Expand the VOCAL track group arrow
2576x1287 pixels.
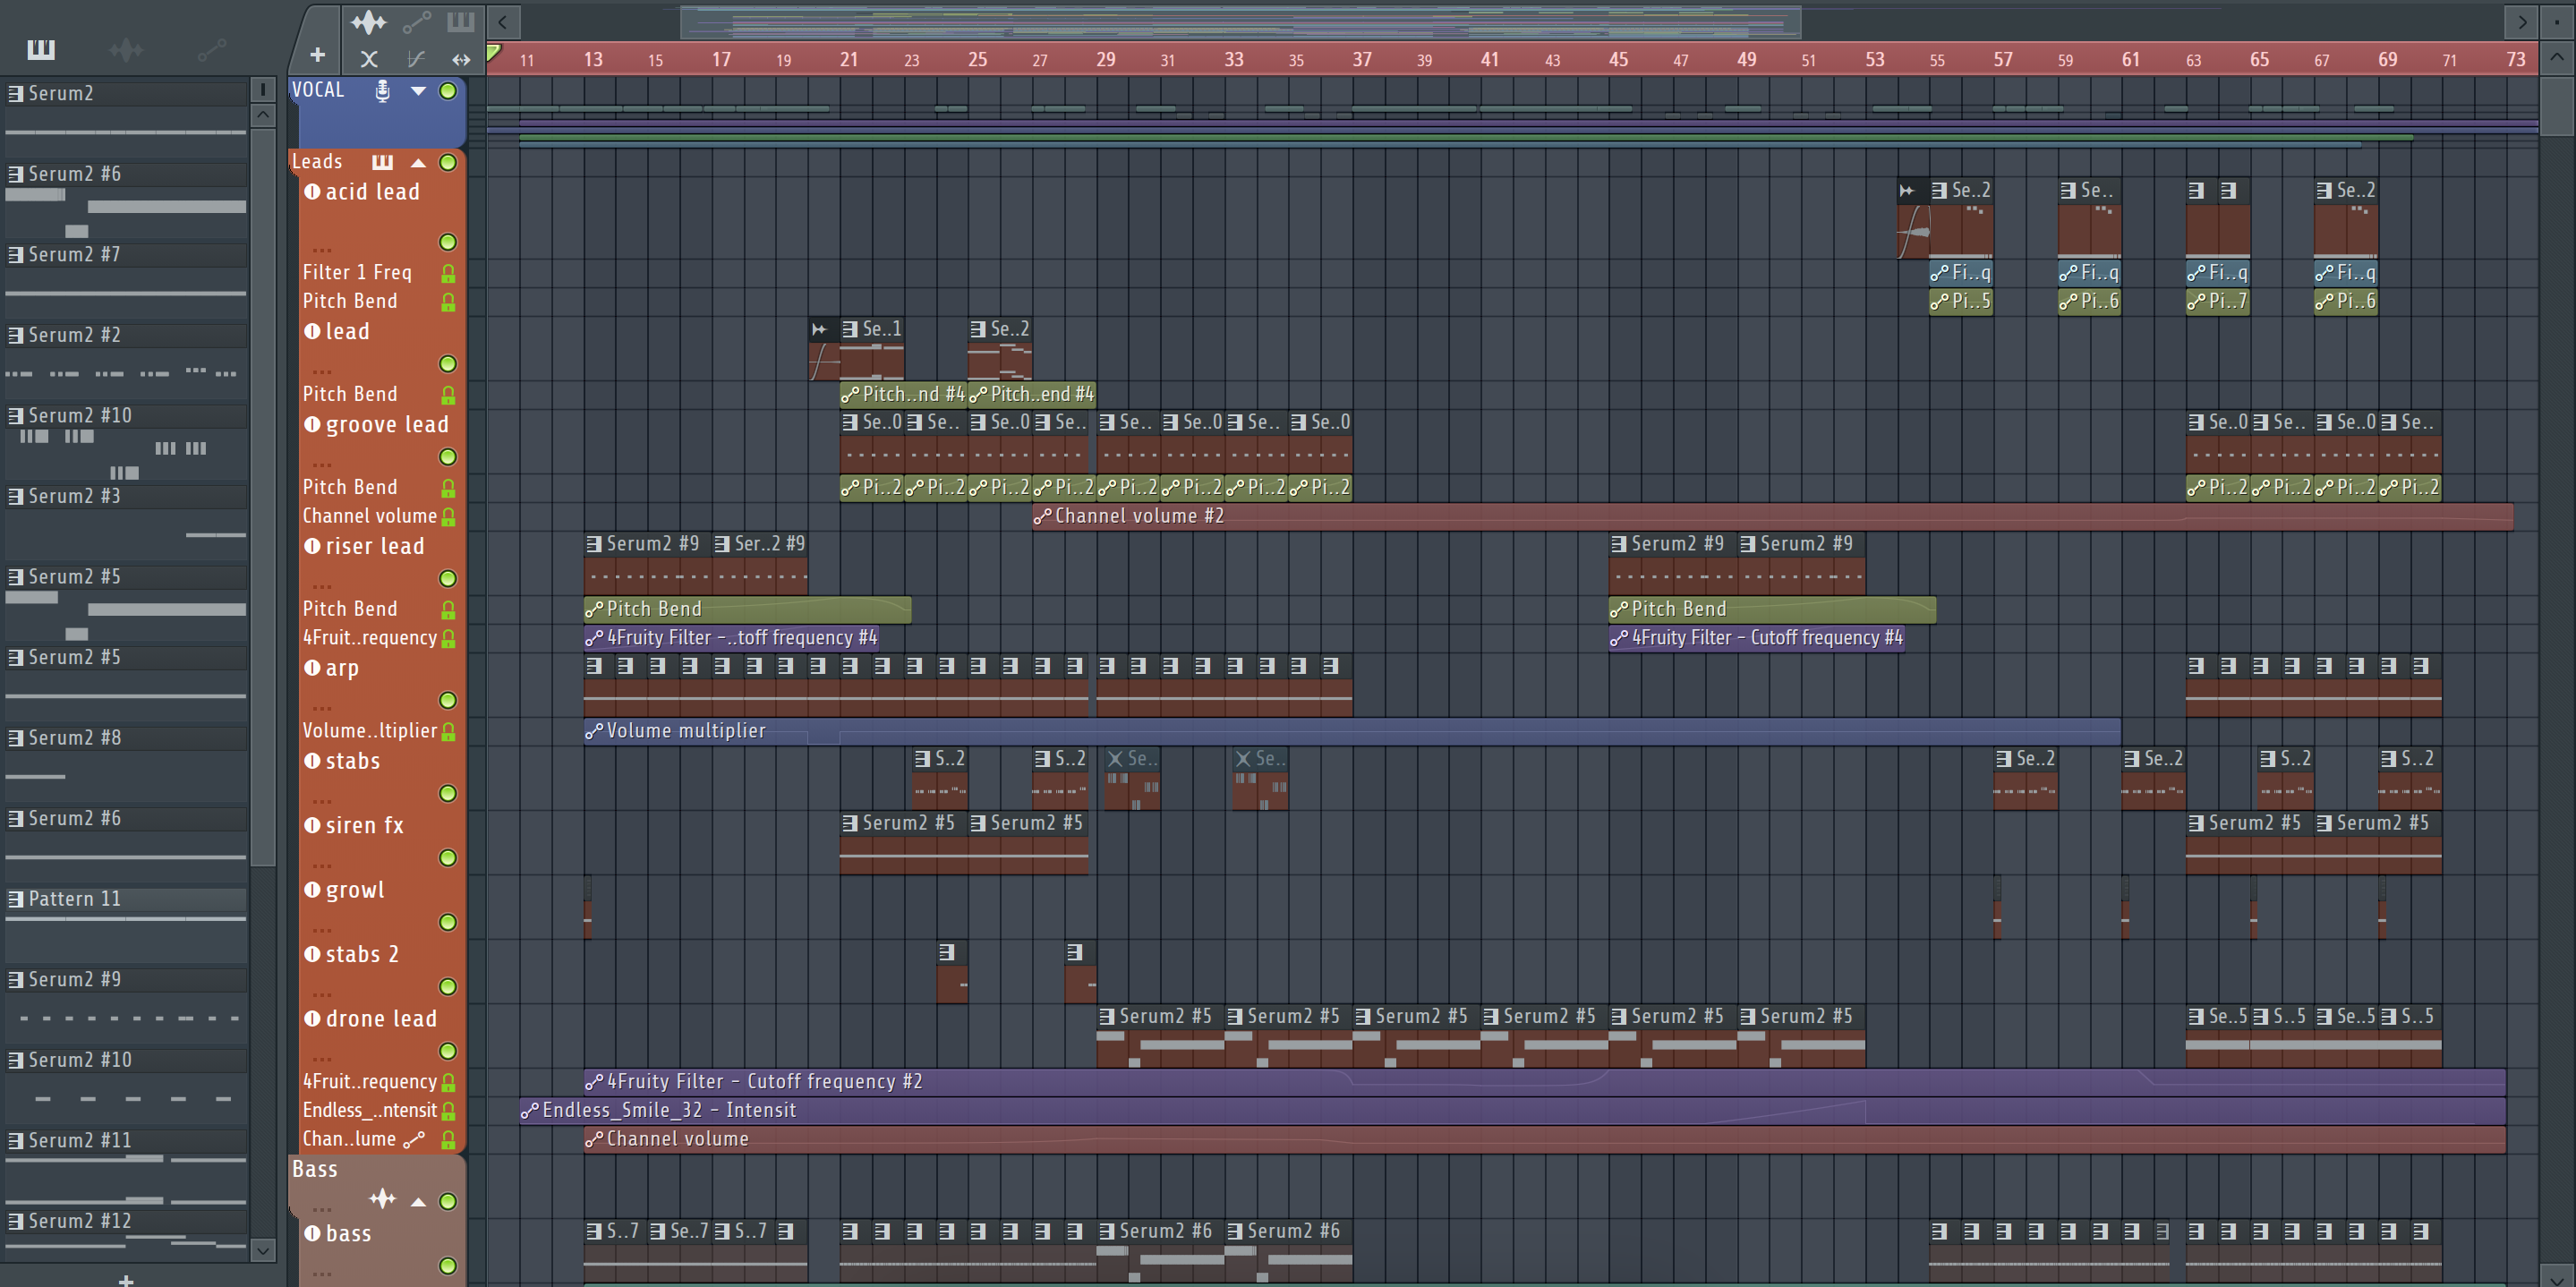(x=418, y=91)
